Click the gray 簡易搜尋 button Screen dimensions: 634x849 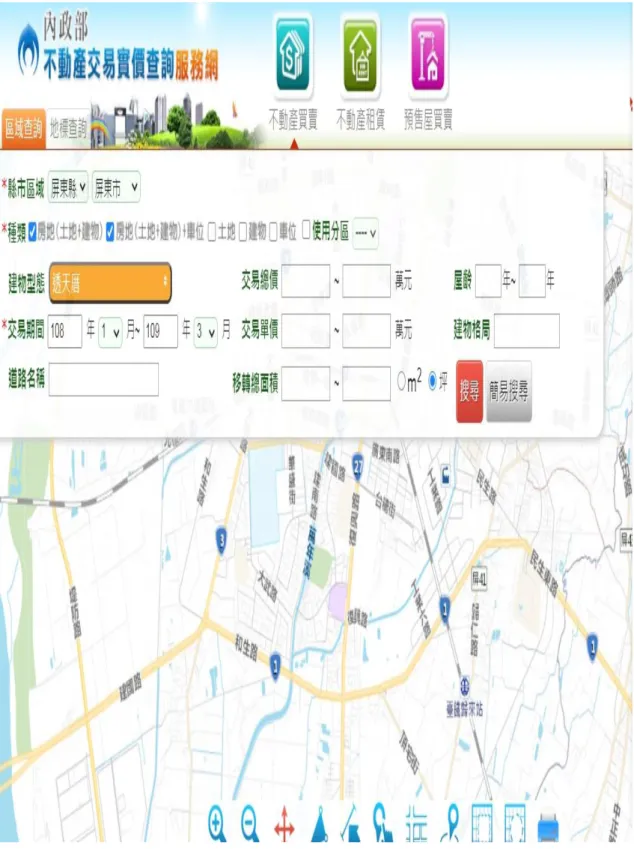pos(509,390)
